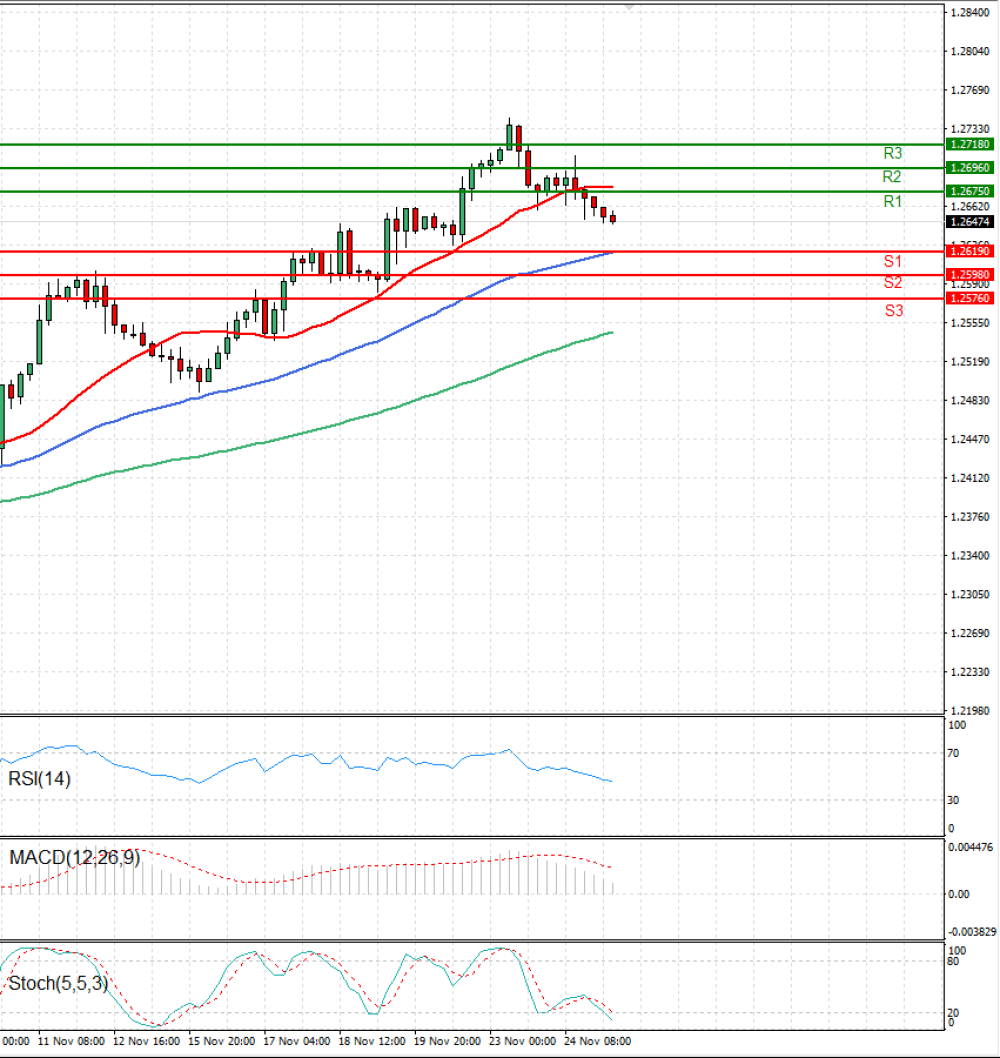Click the RSI(14) indicator label
Screen dimensions: 1000x1058
coord(39,779)
